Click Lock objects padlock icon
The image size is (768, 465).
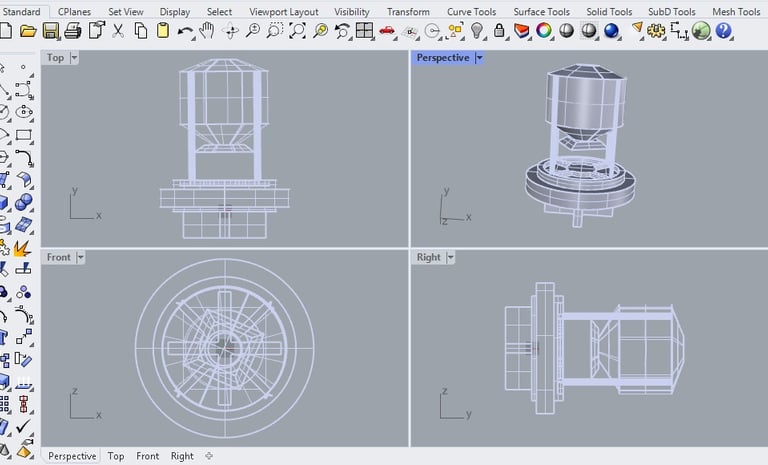tap(499, 31)
